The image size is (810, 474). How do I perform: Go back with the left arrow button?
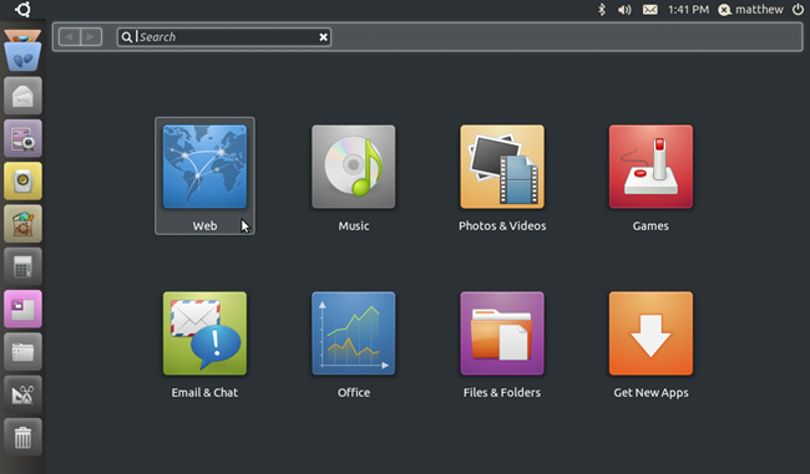point(69,37)
